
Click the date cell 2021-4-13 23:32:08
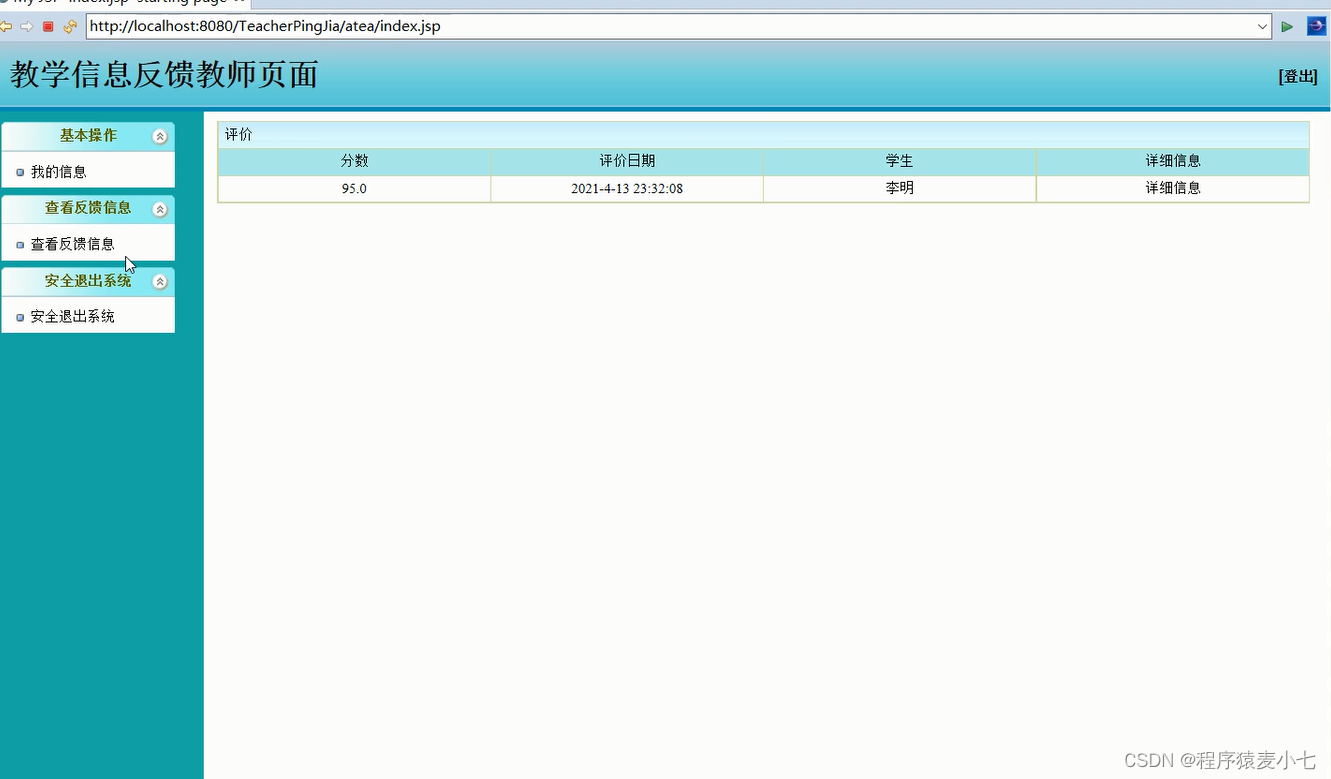click(627, 188)
